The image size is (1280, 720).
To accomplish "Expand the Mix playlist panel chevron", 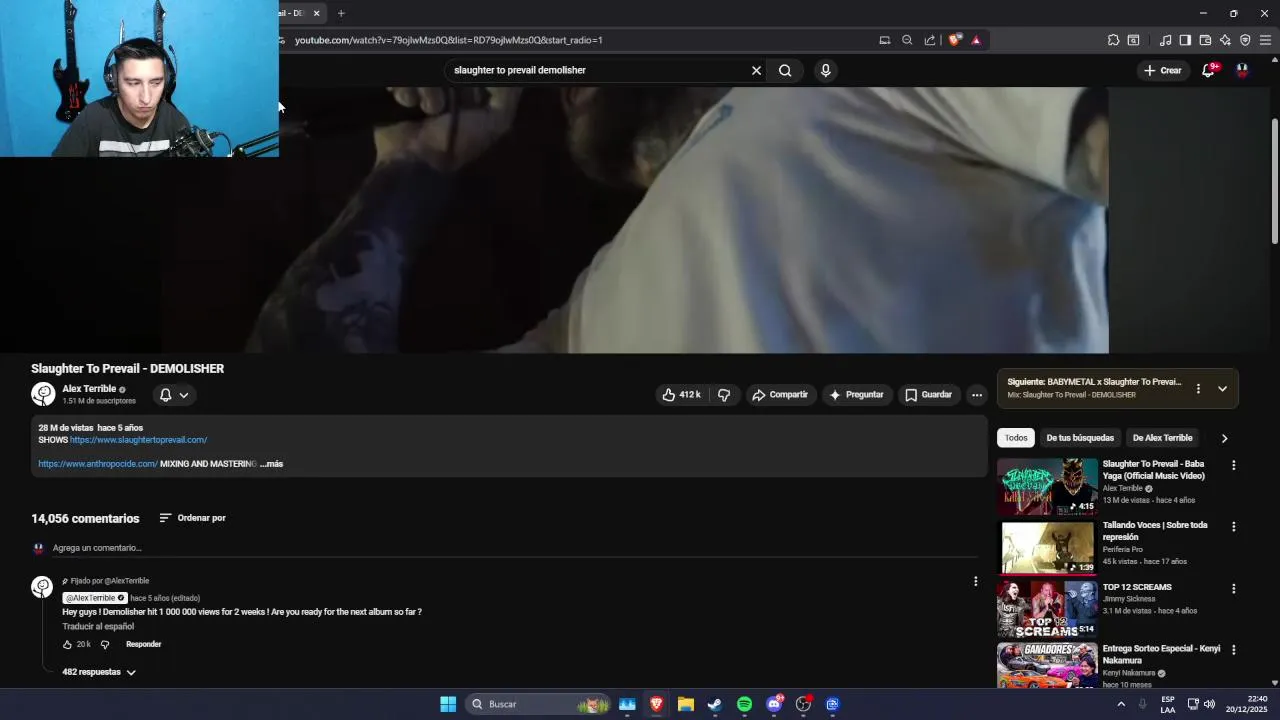I will [1222, 389].
